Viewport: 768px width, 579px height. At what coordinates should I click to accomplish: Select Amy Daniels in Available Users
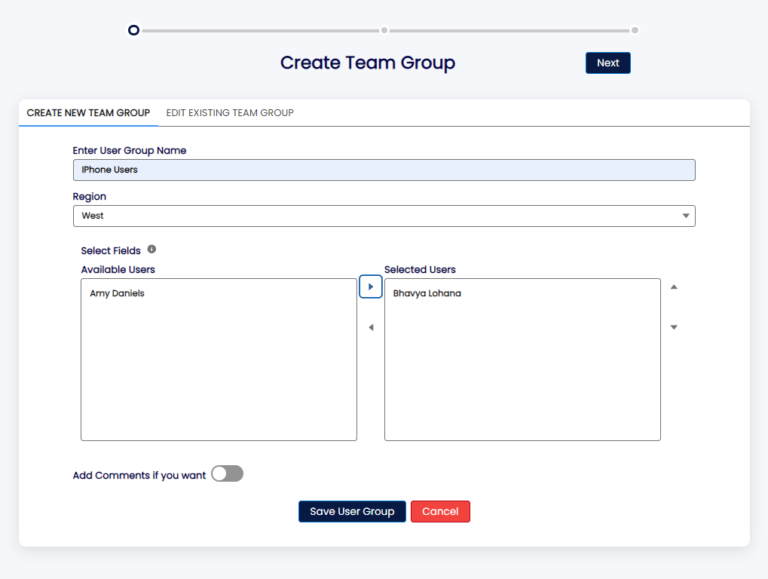(x=117, y=293)
